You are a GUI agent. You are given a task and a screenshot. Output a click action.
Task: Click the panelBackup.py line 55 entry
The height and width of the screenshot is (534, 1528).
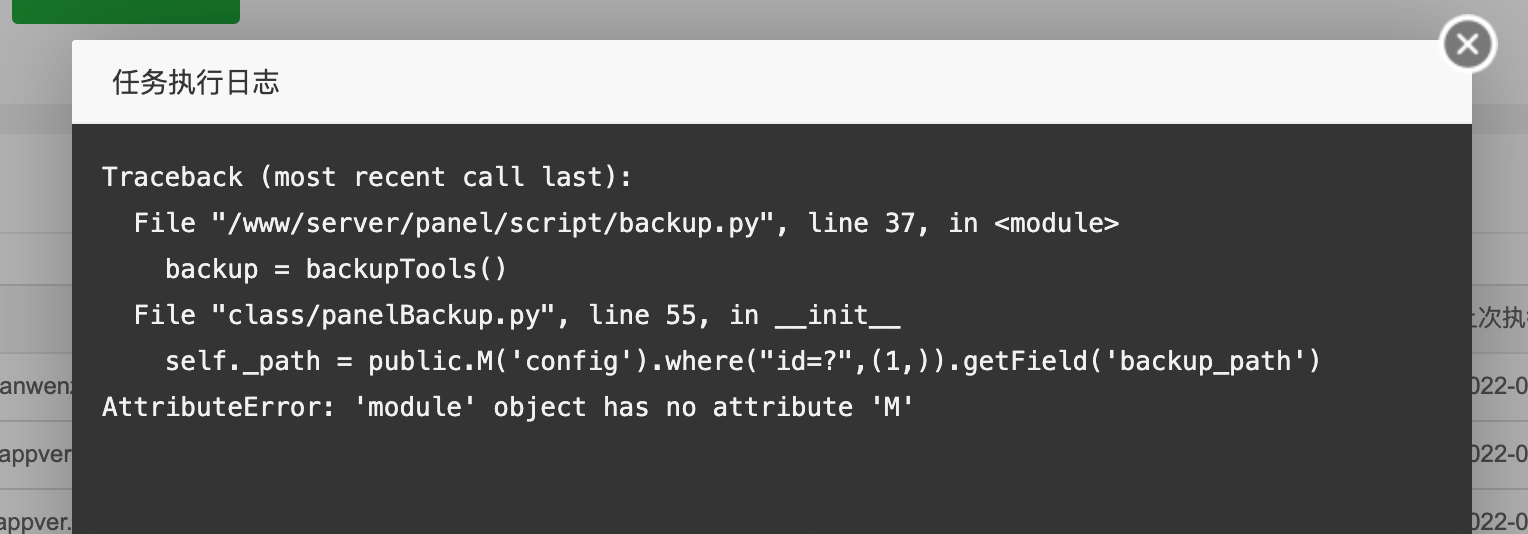pyautogui.click(x=517, y=315)
